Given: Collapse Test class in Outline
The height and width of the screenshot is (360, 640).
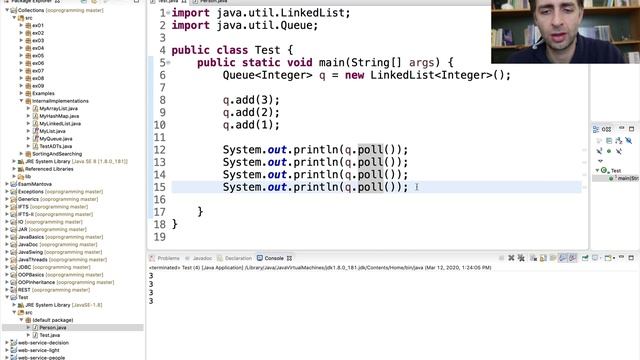Looking at the screenshot, I should click(x=597, y=170).
